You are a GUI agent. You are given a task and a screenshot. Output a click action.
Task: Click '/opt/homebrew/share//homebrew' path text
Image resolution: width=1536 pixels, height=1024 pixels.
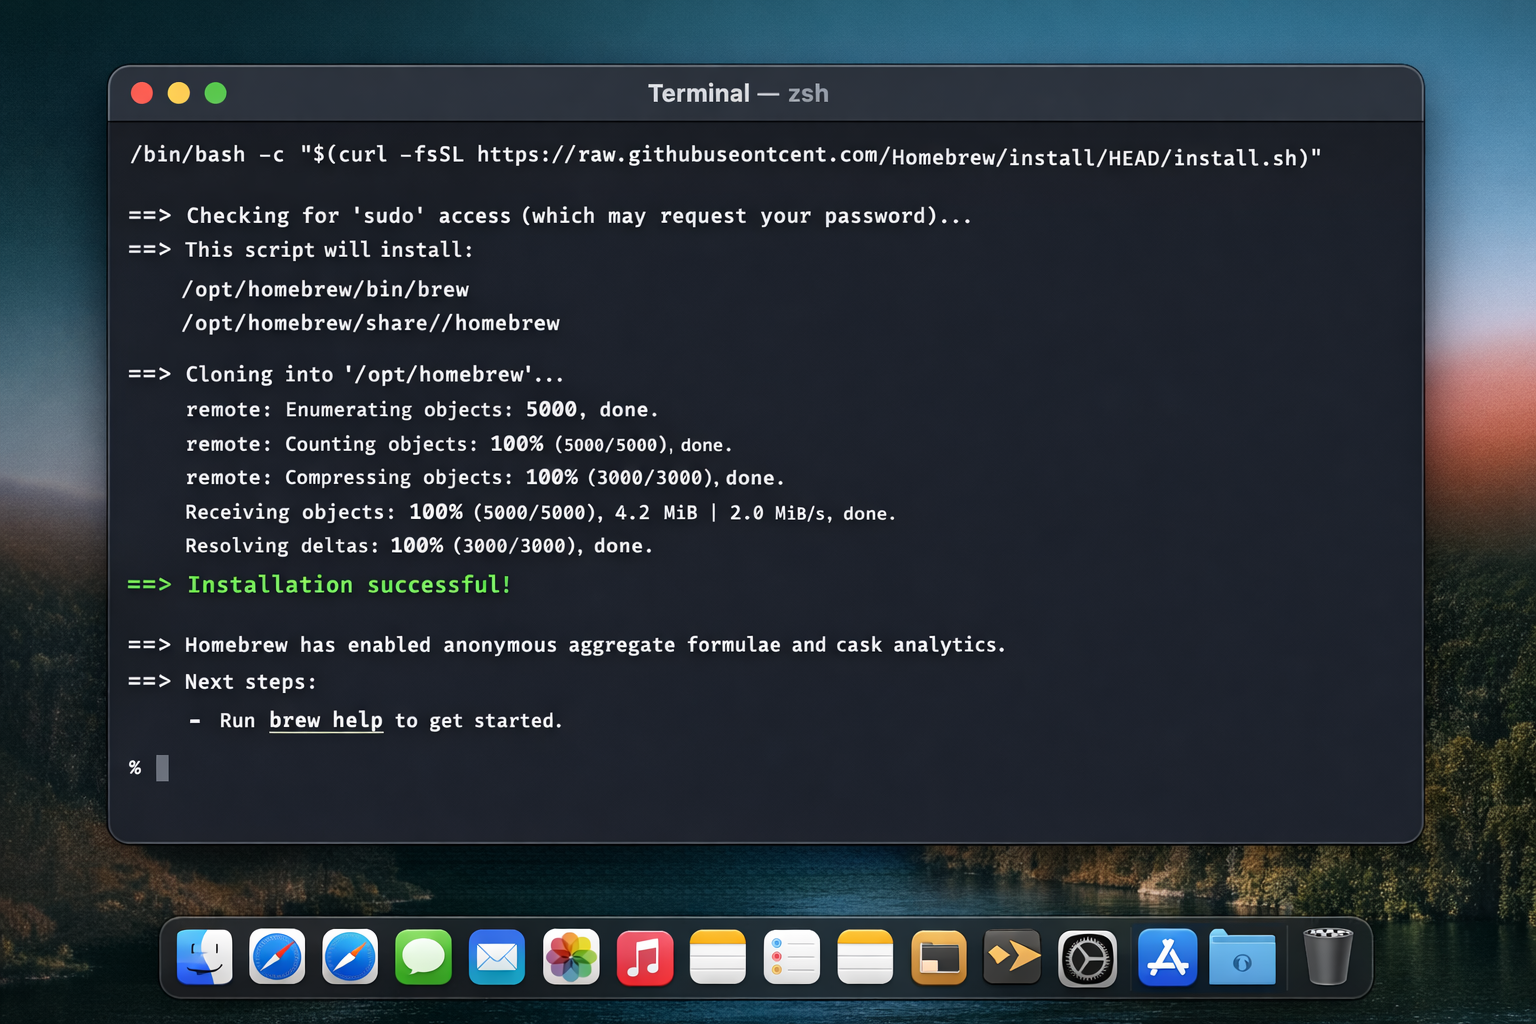click(x=370, y=323)
